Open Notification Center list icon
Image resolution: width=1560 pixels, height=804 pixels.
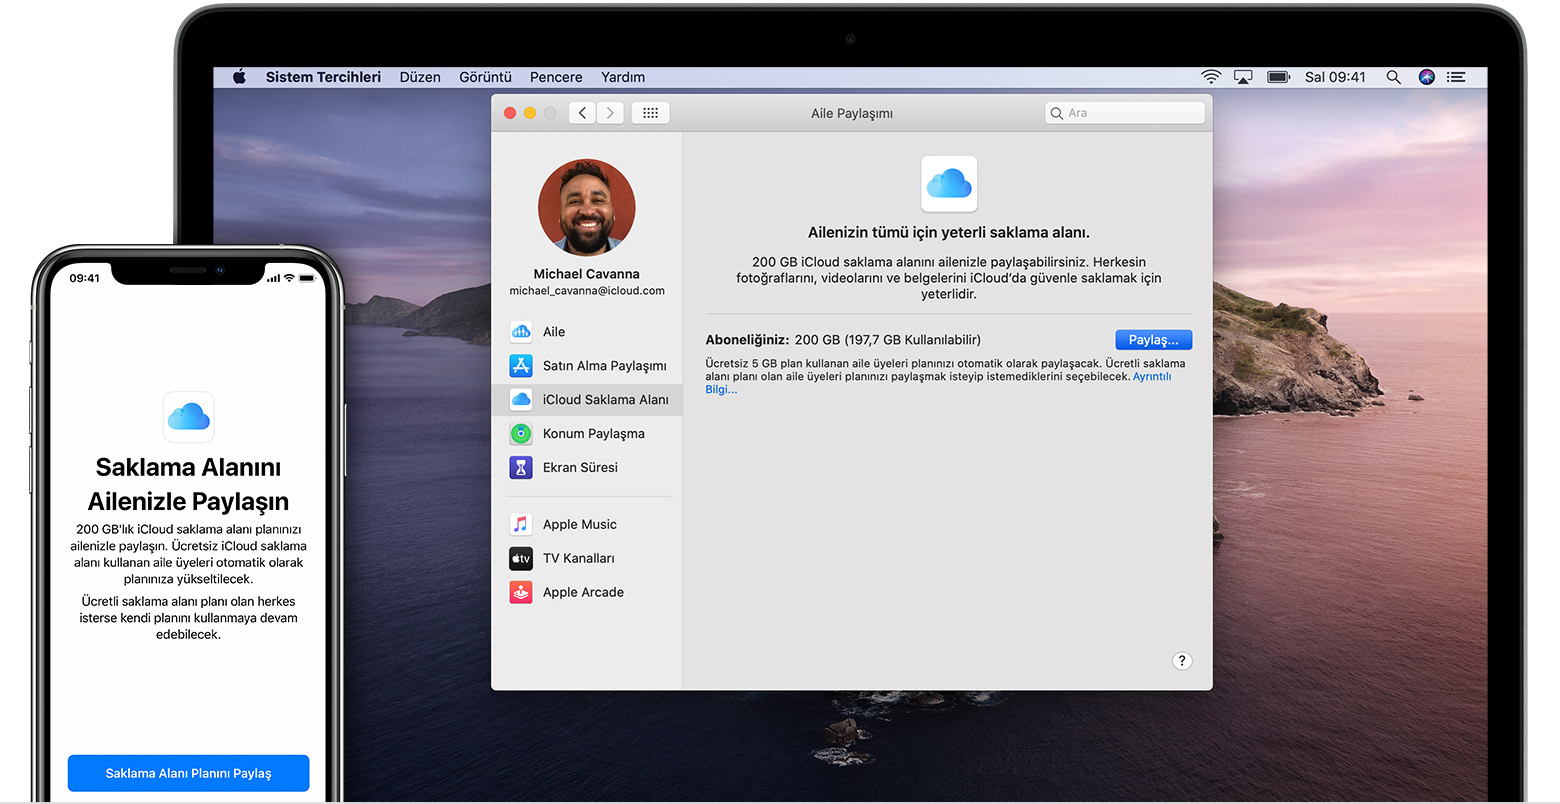tap(1456, 77)
